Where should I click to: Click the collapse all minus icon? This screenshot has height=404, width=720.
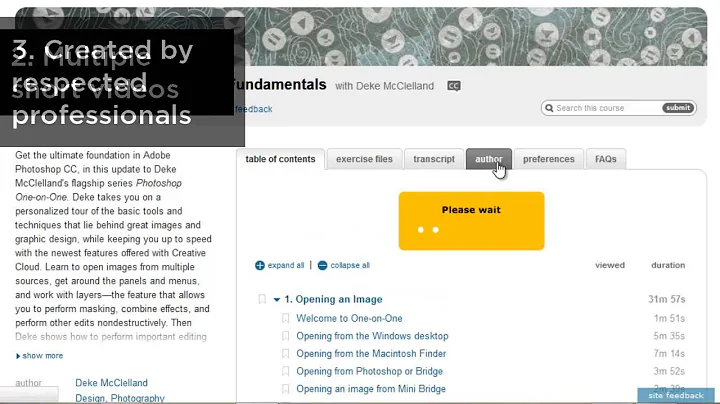coord(322,266)
